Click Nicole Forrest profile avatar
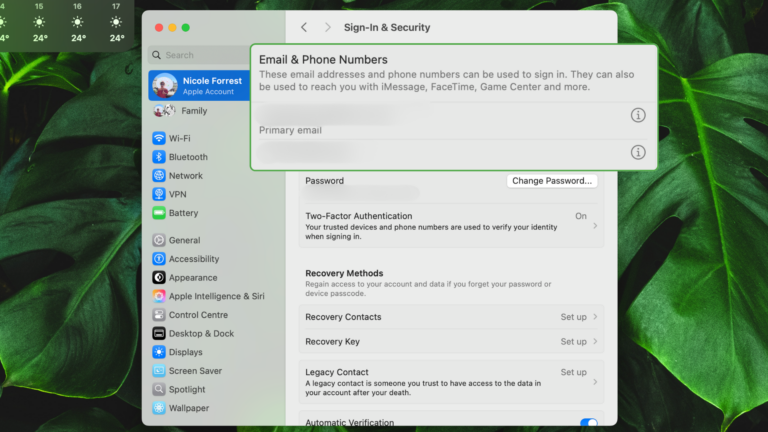The width and height of the screenshot is (768, 432). pyautogui.click(x=165, y=86)
